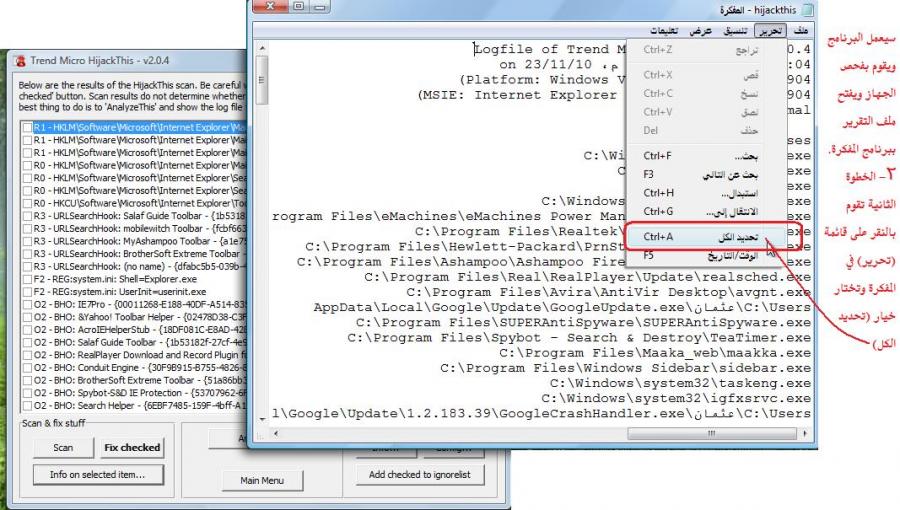Click the HijackThis app icon in title bar

point(18,59)
